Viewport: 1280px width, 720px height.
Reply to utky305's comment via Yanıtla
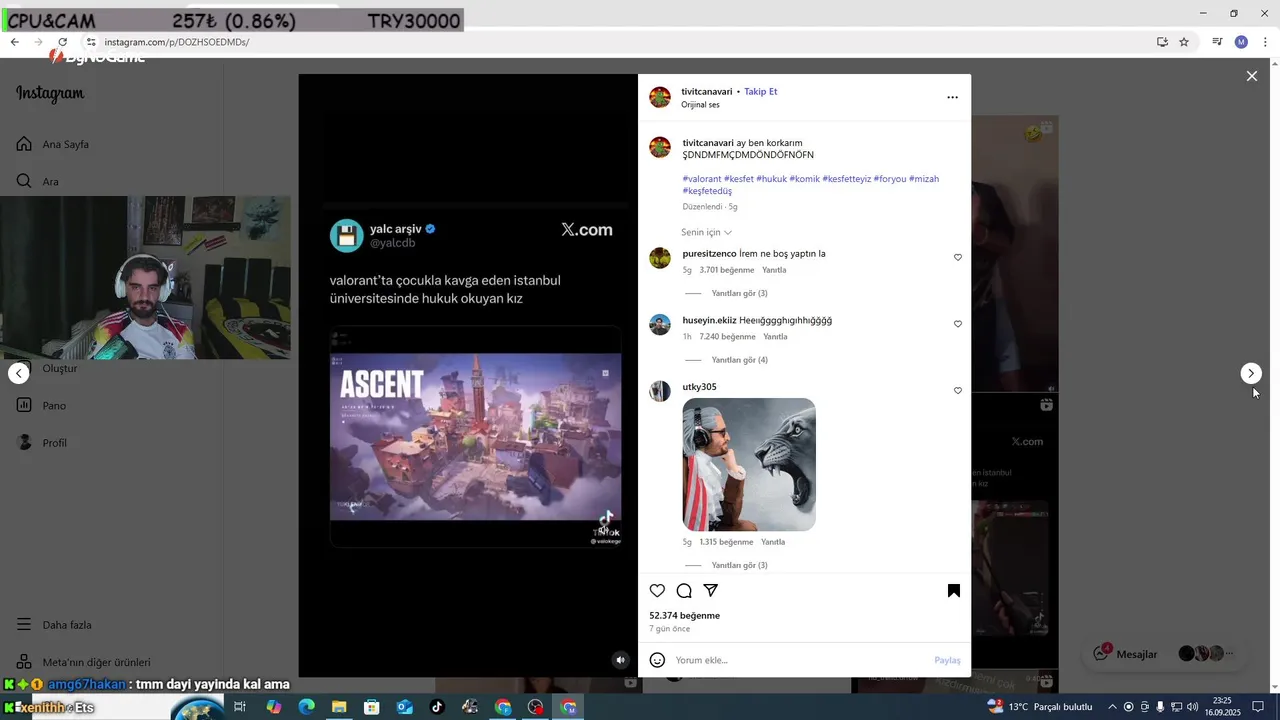(x=773, y=542)
